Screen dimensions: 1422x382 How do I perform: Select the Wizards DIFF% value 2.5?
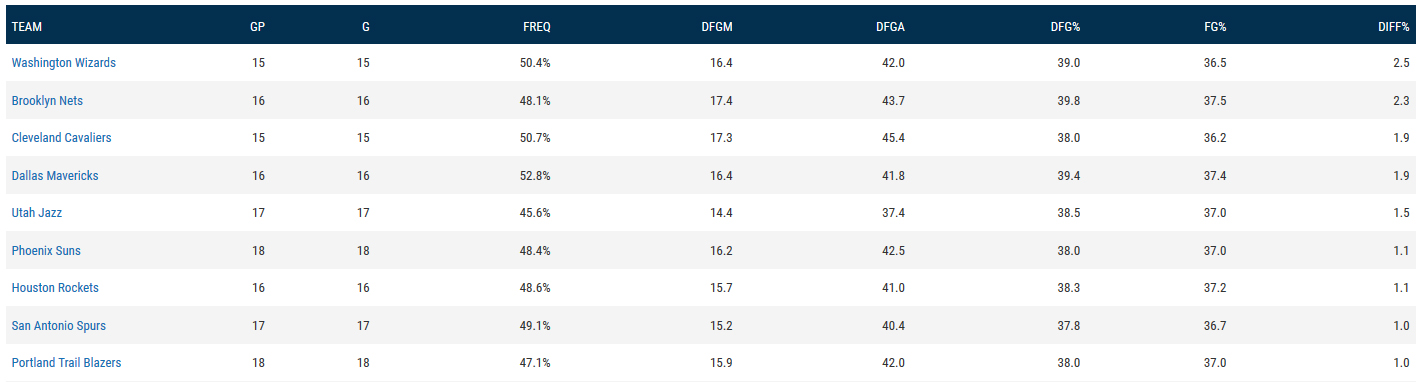pos(1400,63)
